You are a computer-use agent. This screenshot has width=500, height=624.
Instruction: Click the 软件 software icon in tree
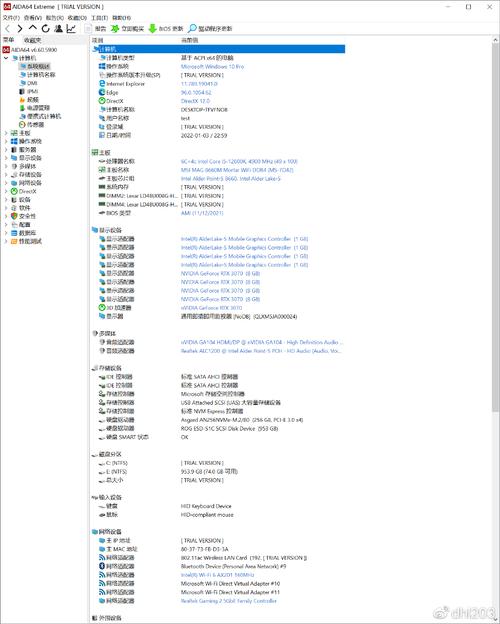click(14, 208)
